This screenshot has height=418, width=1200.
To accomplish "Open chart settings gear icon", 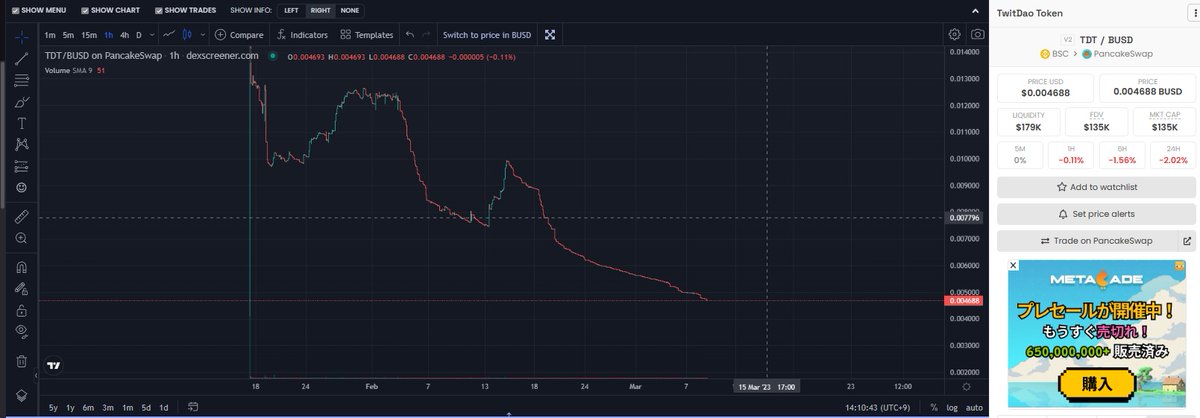I will [x=954, y=34].
